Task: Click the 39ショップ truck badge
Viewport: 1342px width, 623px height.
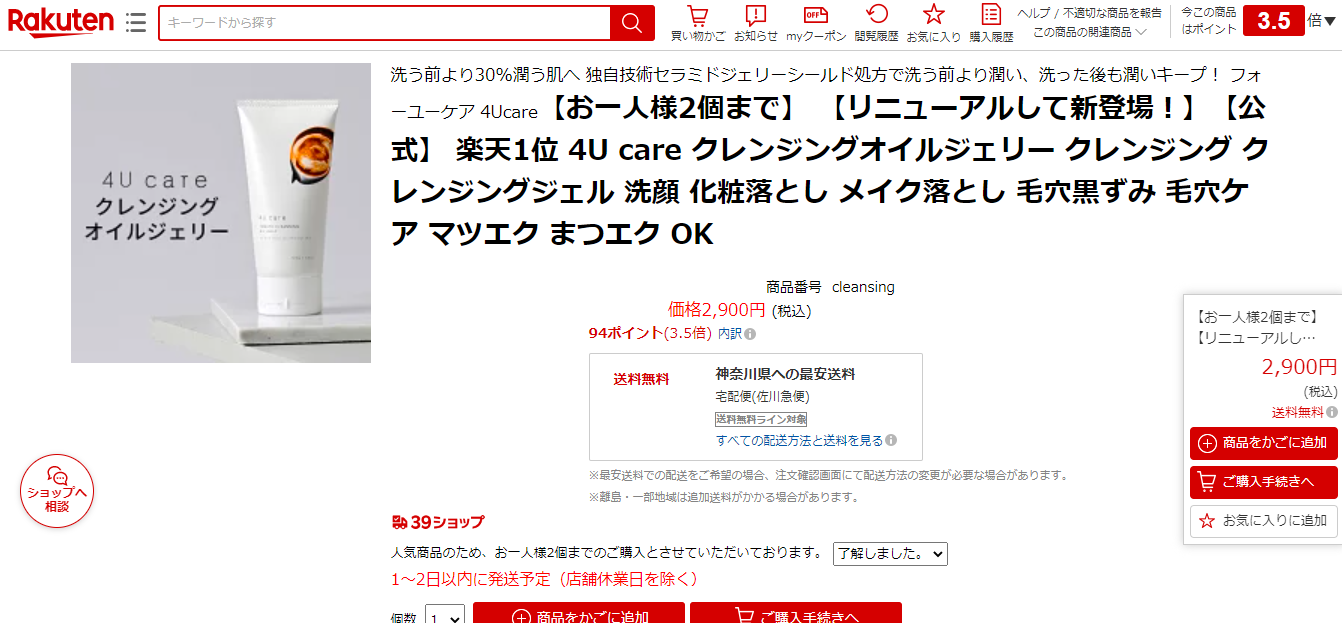Action: pyautogui.click(x=438, y=522)
